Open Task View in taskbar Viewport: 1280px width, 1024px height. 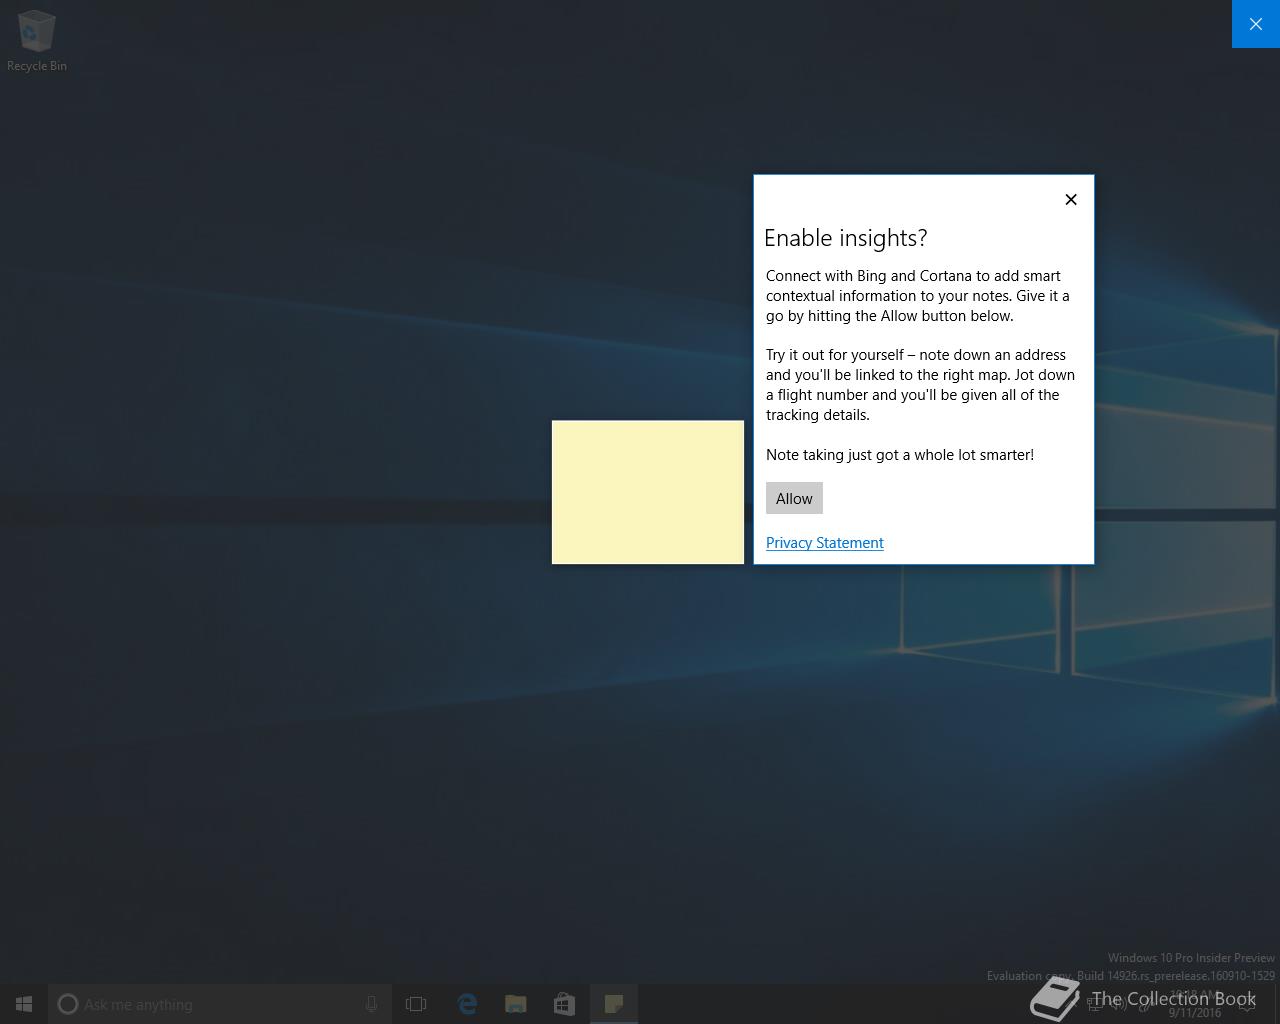(x=416, y=1004)
